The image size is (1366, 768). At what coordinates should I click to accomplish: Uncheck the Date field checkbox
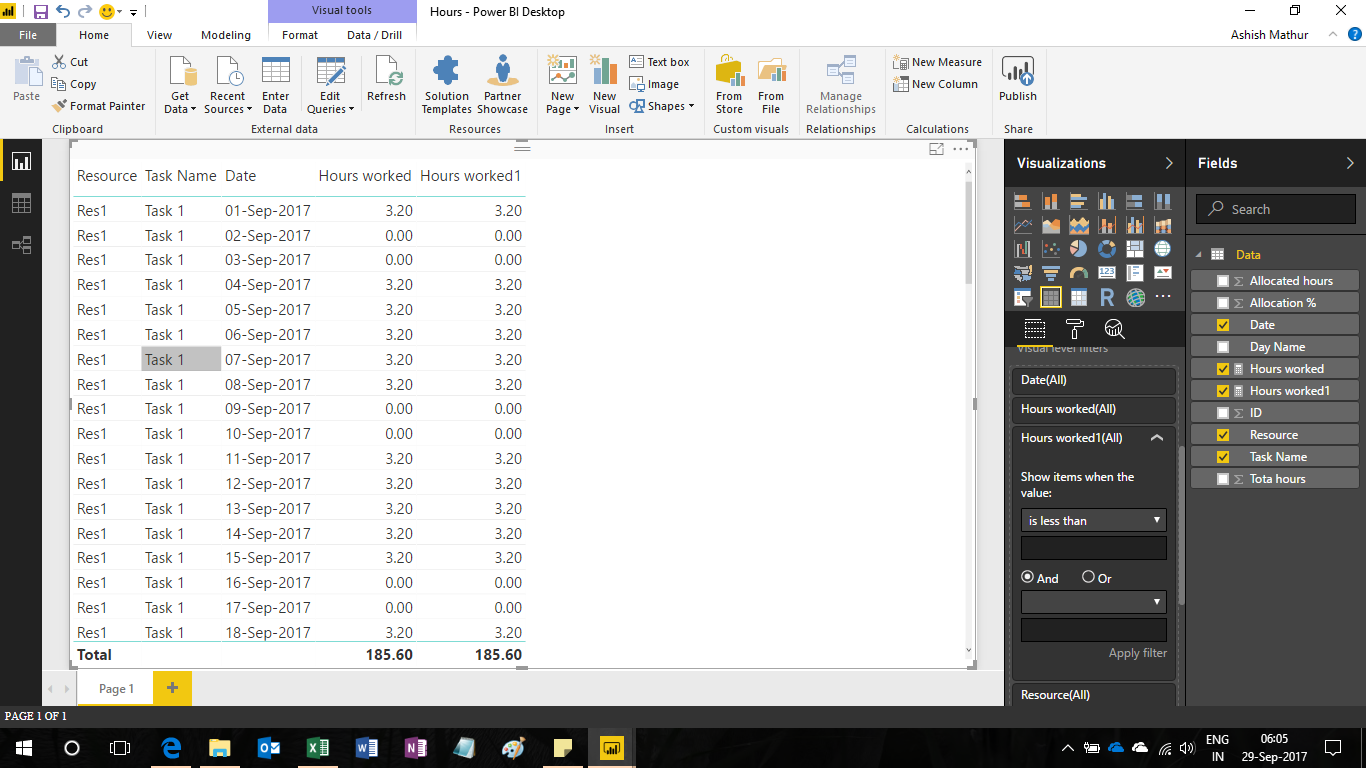click(1222, 325)
